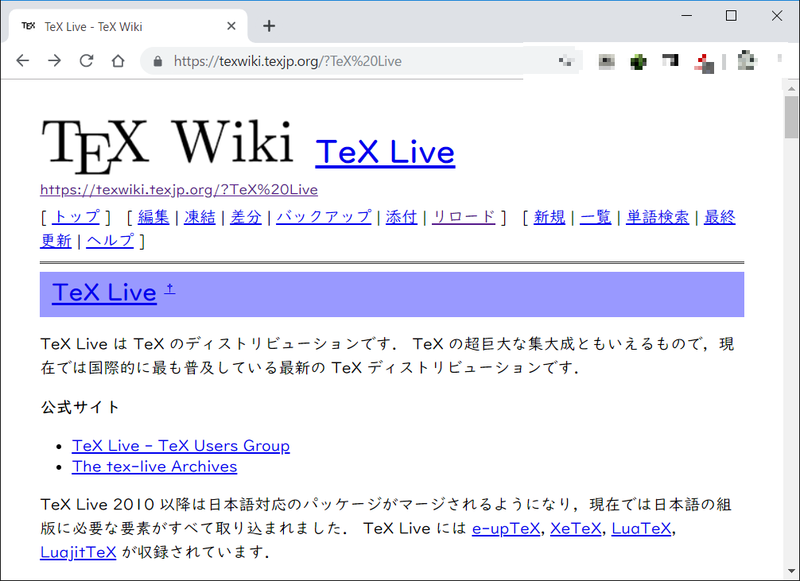Click the TeX Live heading link in purple bar
This screenshot has width=800, height=581.
click(x=104, y=293)
